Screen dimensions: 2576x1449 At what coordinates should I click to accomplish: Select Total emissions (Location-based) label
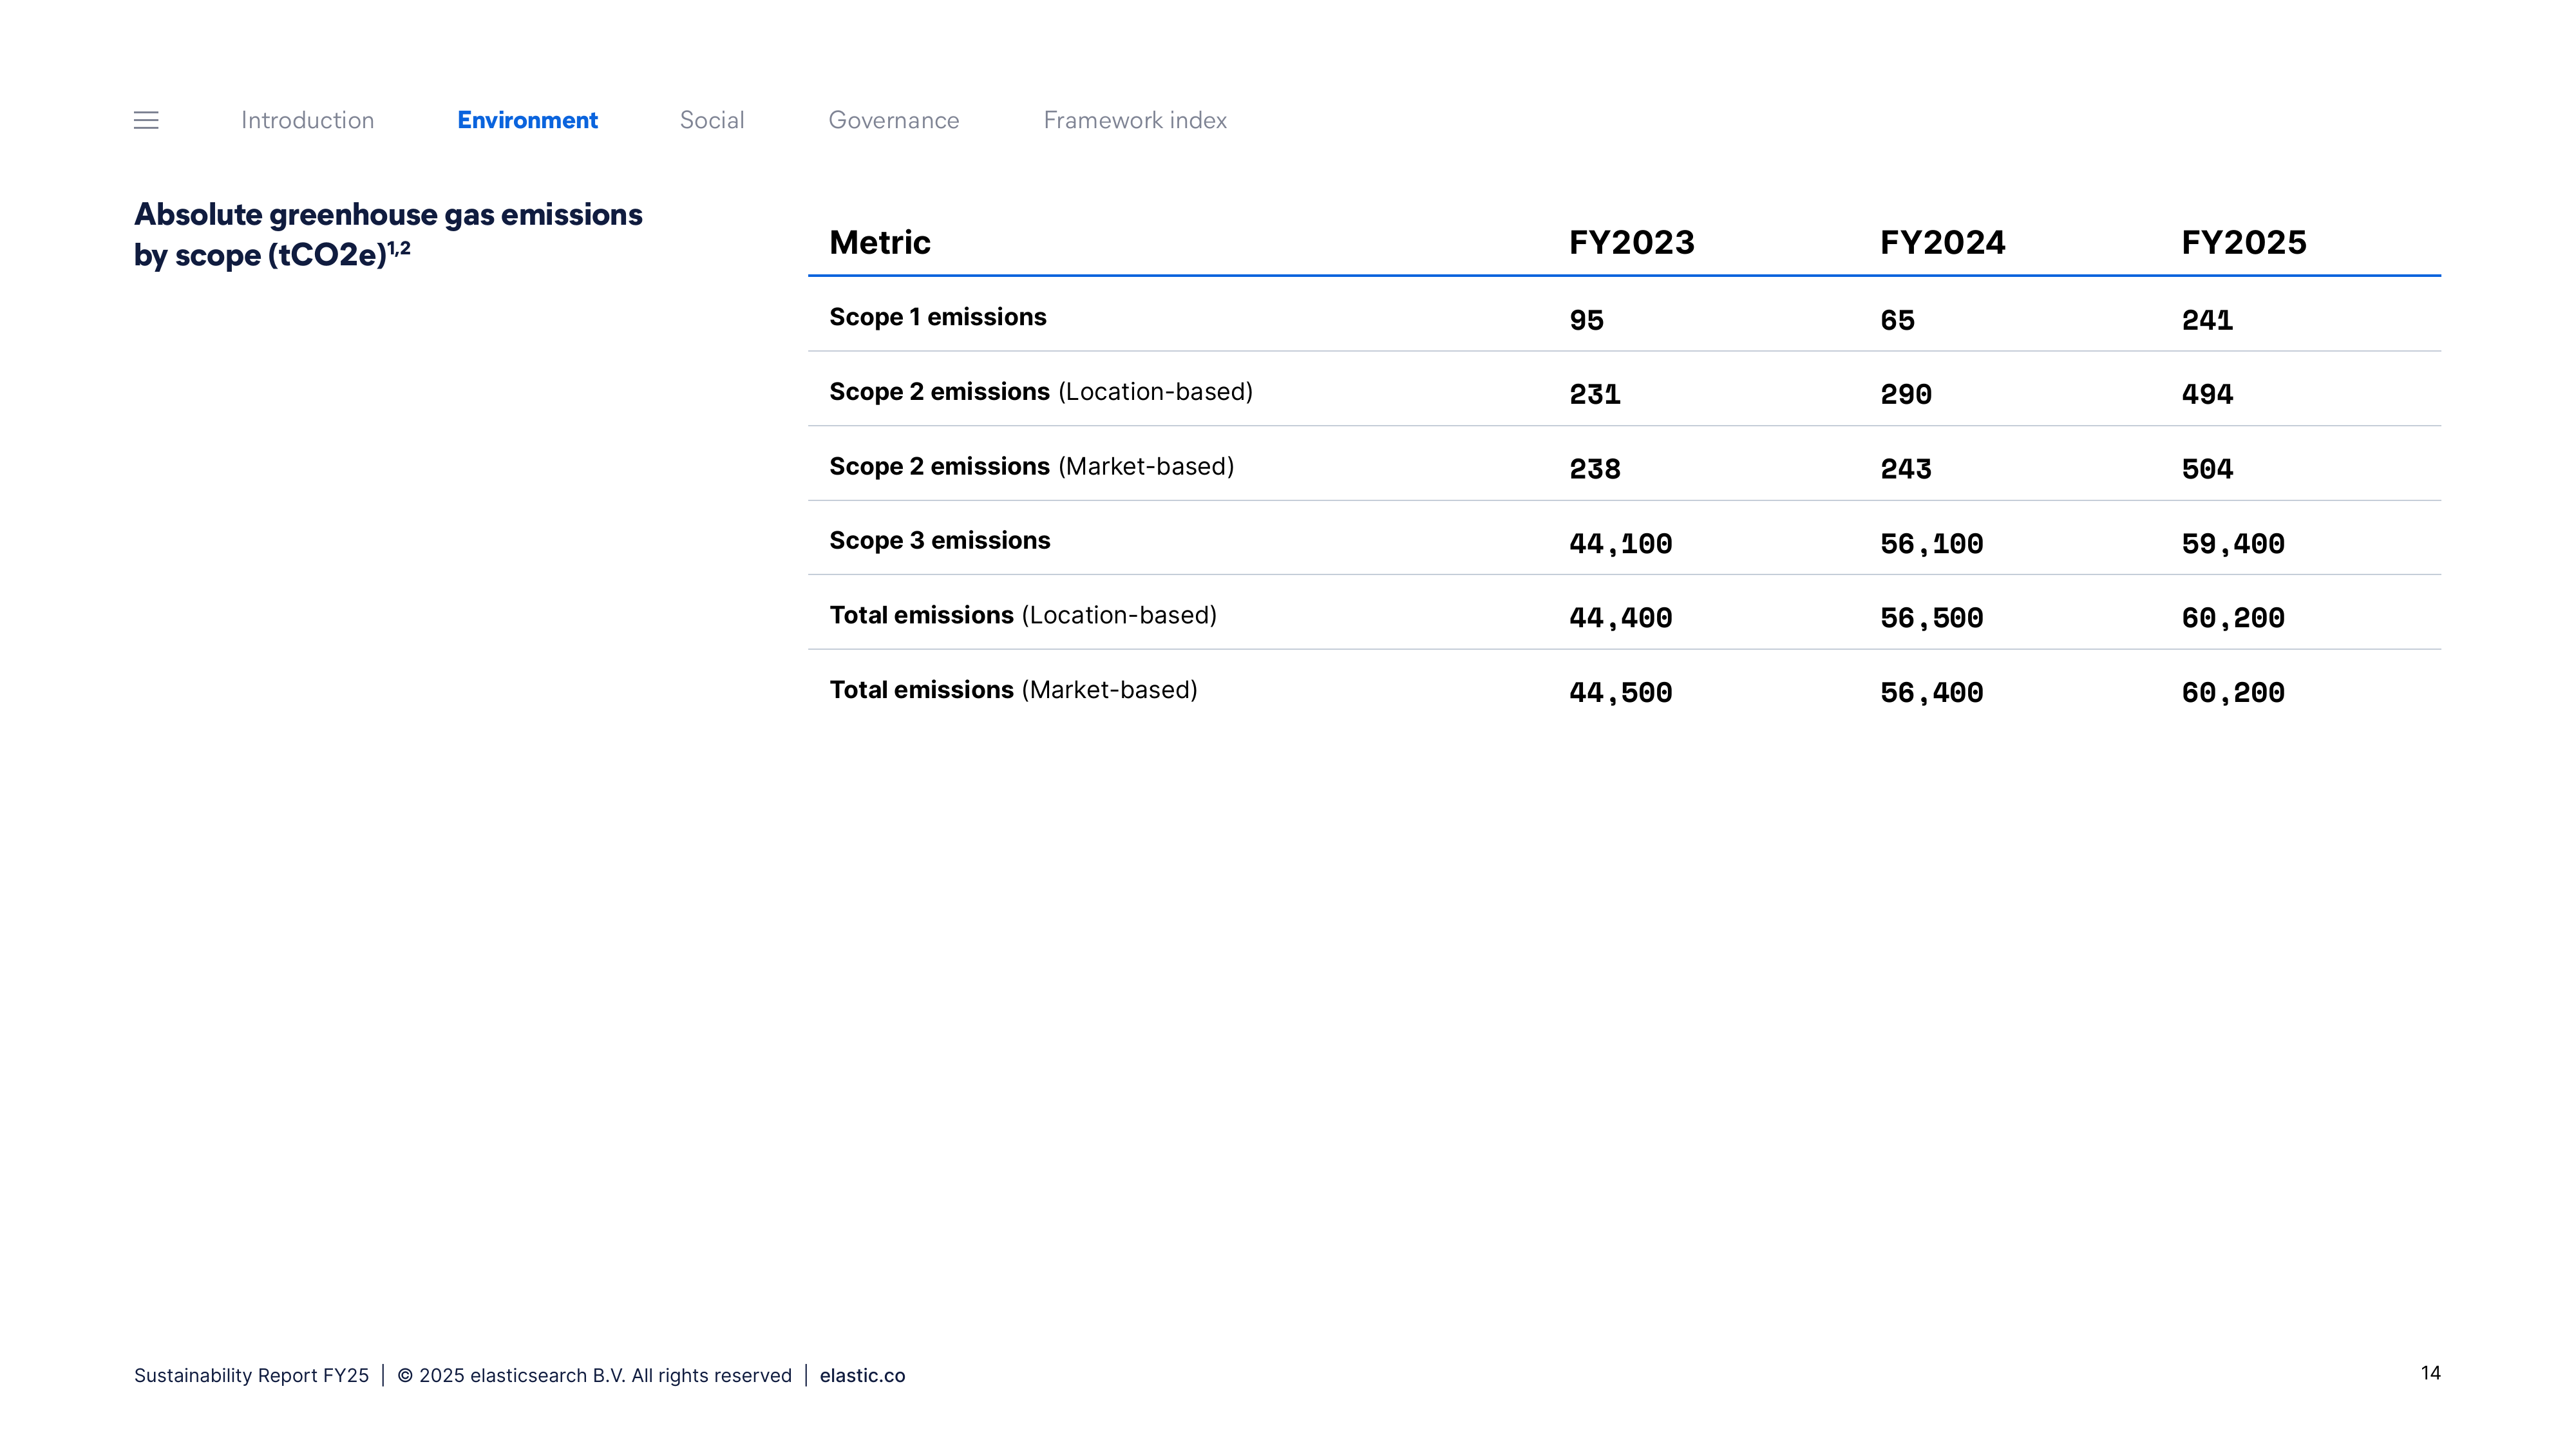(x=1022, y=616)
